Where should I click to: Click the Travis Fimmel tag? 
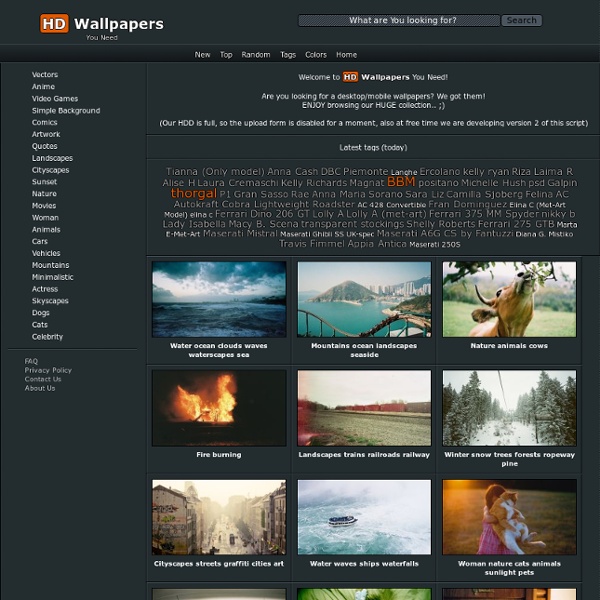point(312,244)
